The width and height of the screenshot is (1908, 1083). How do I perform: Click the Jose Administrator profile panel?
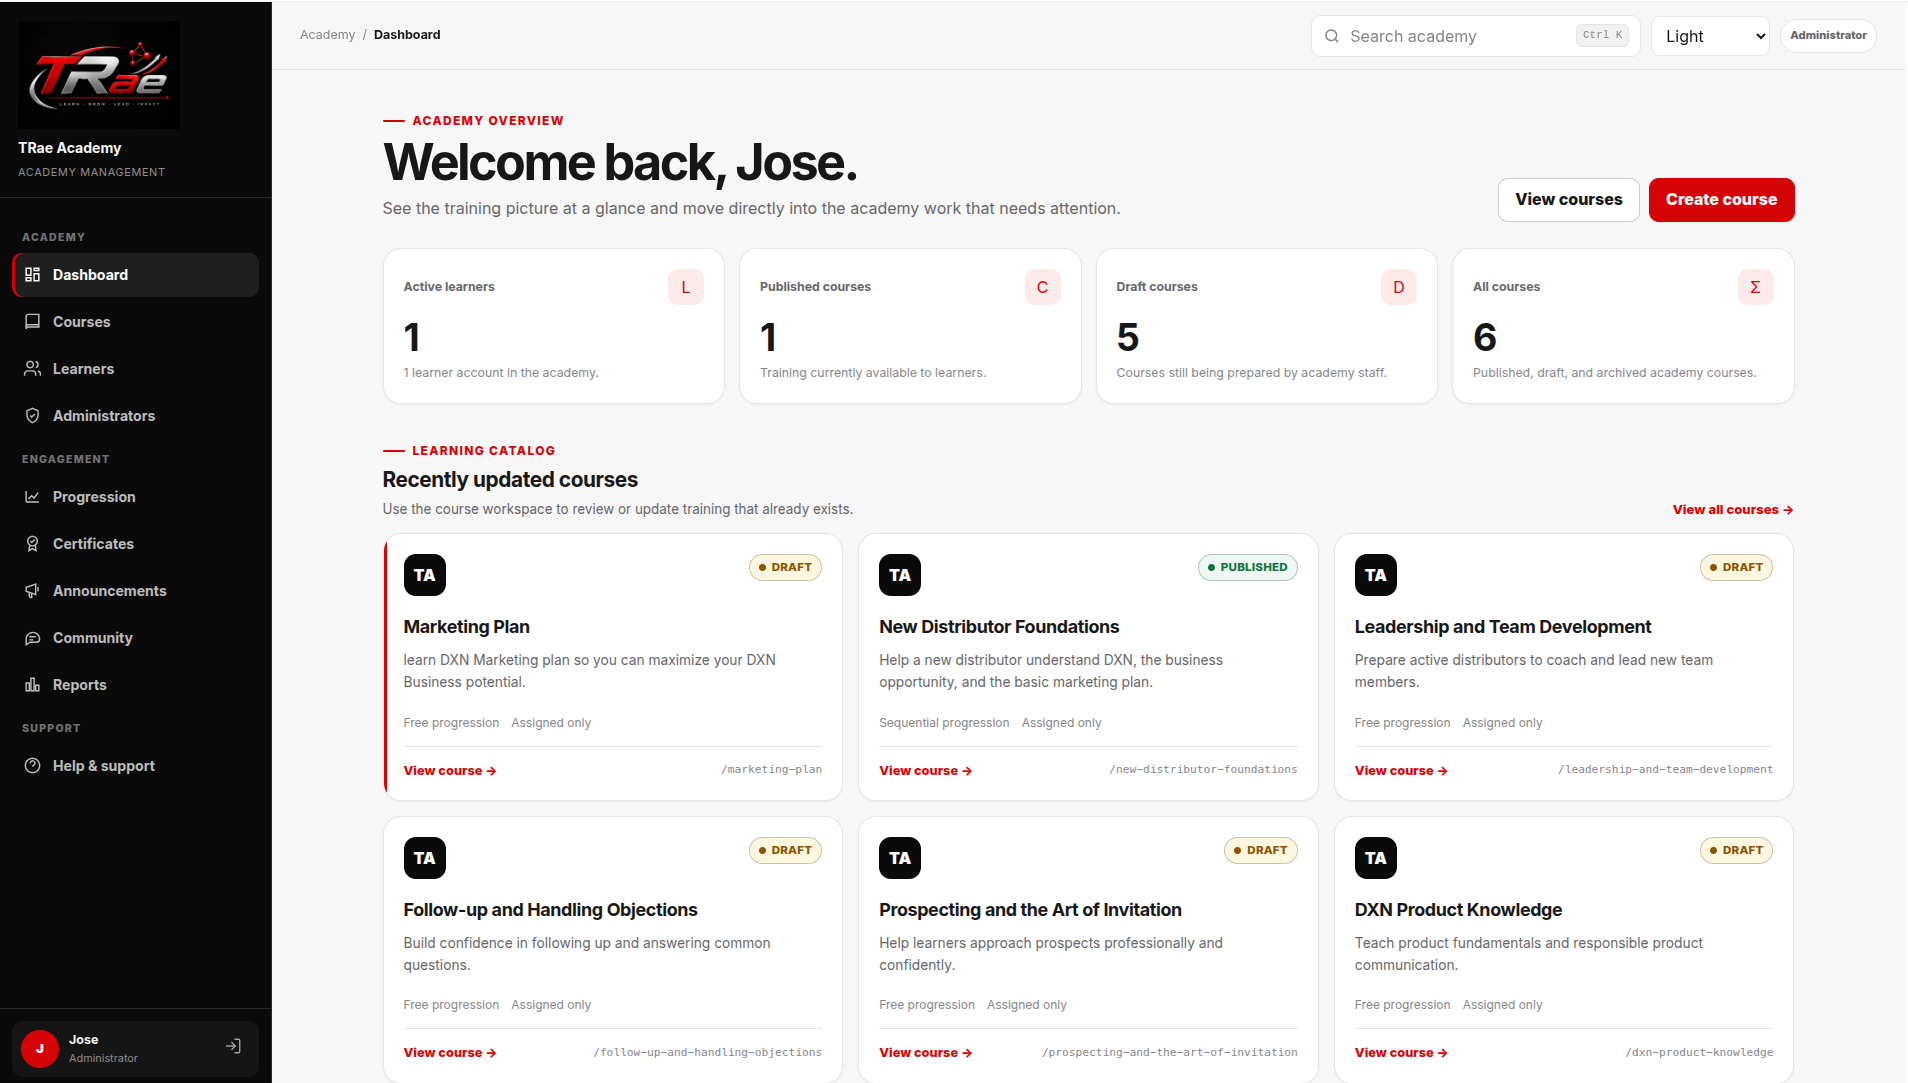click(x=136, y=1049)
